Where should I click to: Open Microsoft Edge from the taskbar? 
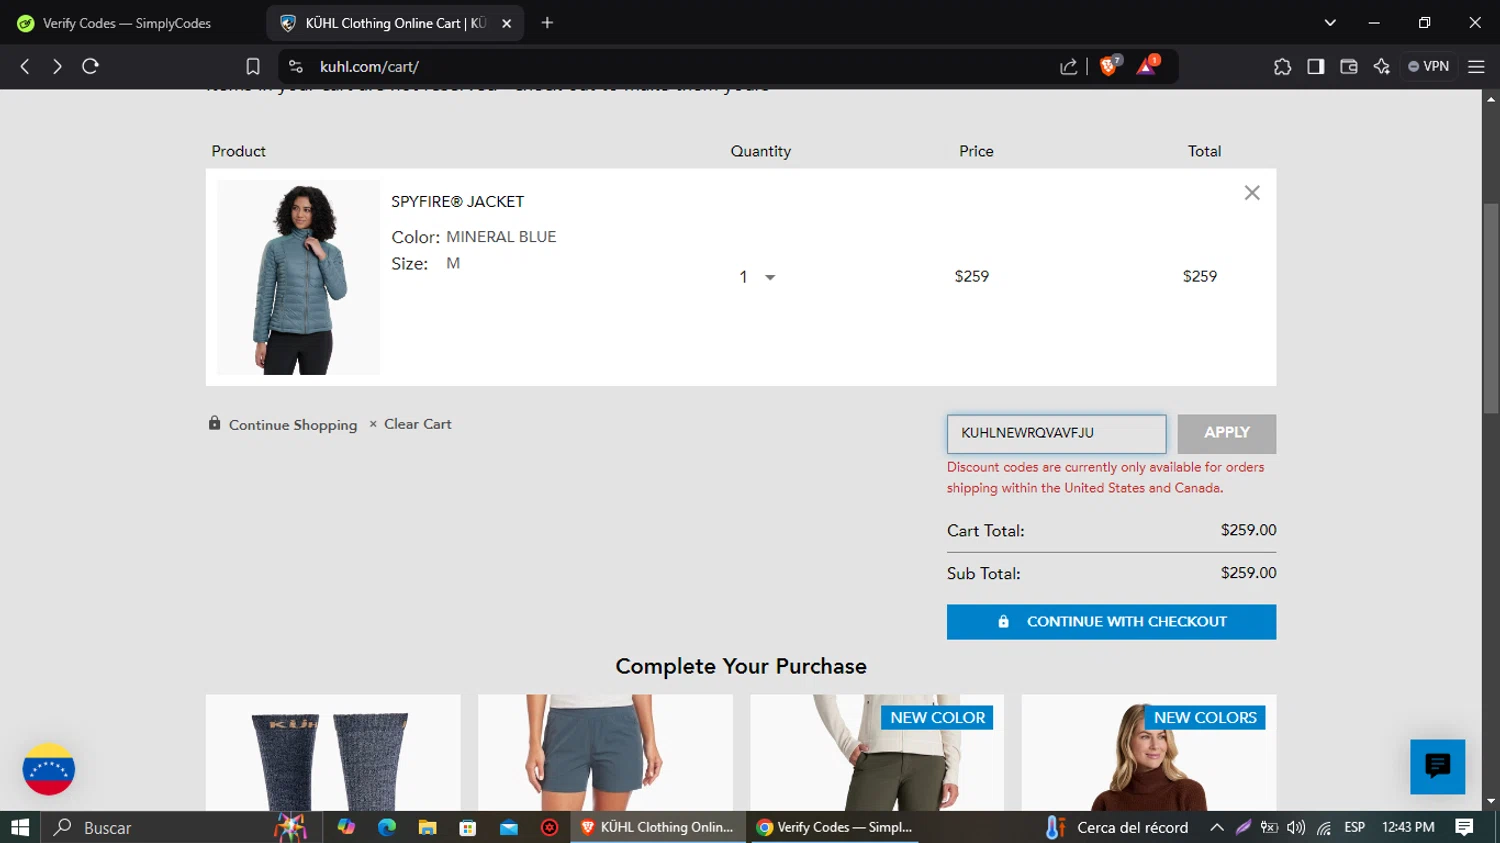387,827
